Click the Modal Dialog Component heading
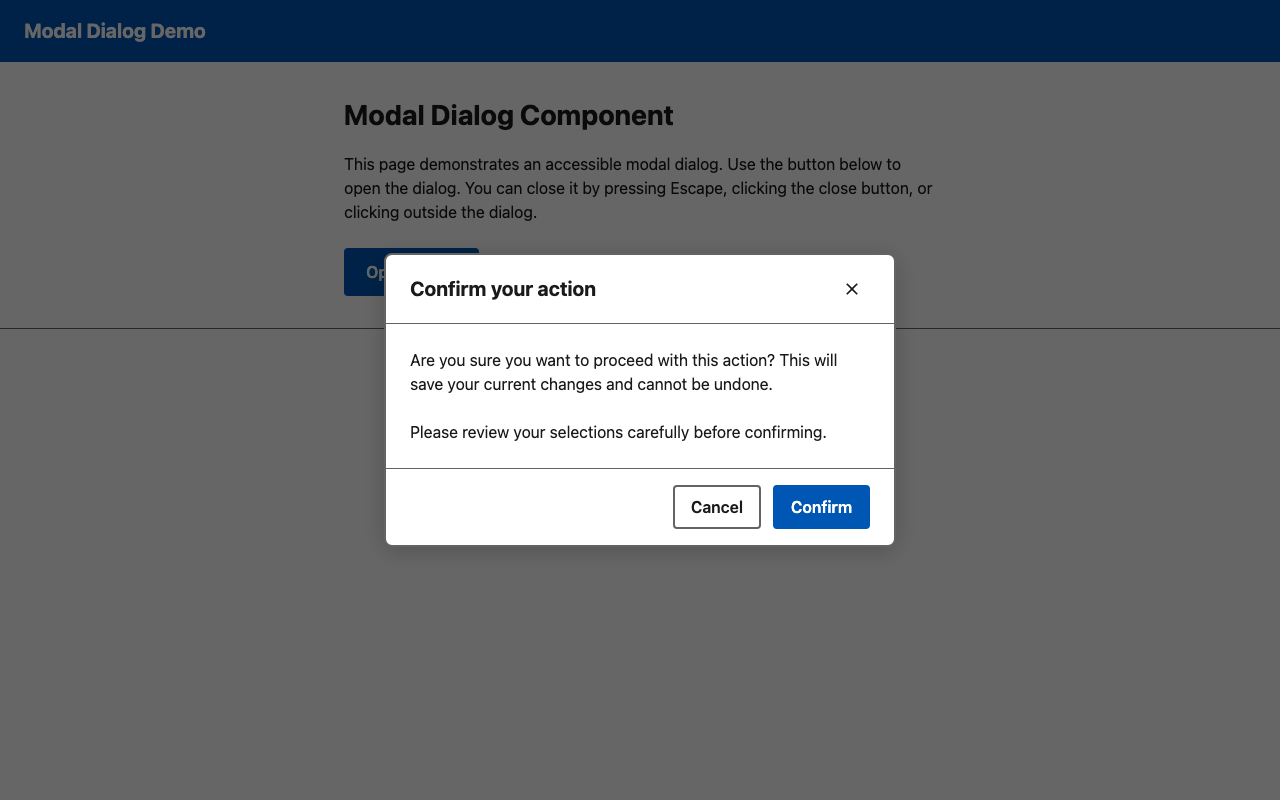 pyautogui.click(x=508, y=115)
